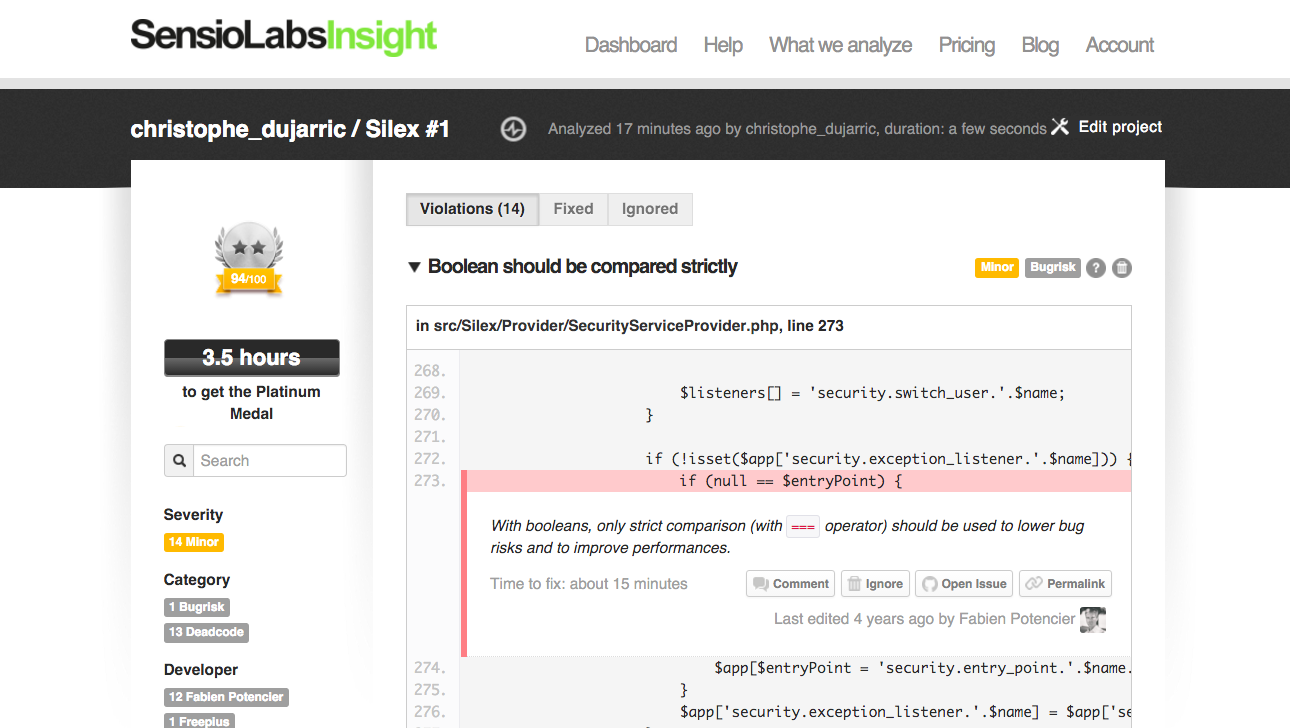Click 'Time to fix: about 15 minutes'
The width and height of the screenshot is (1290, 728).
pos(589,584)
